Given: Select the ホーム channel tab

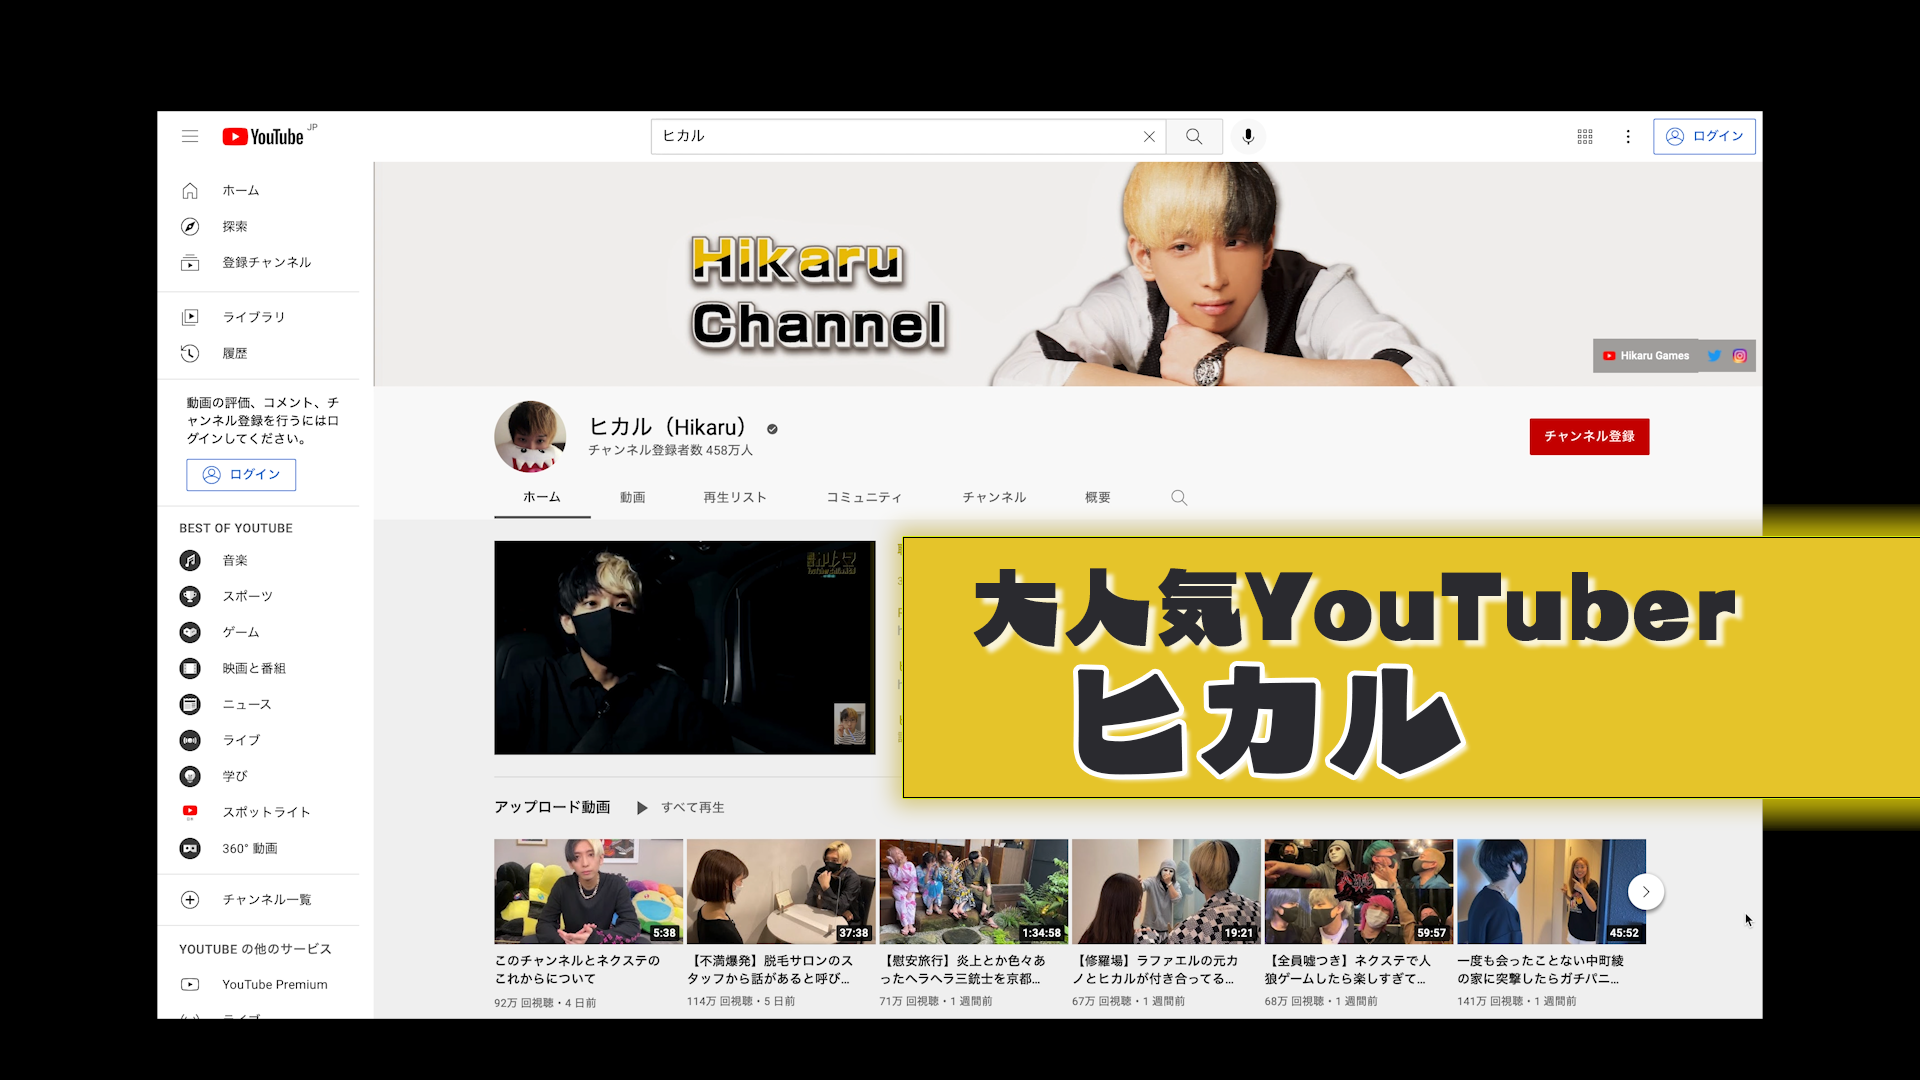Looking at the screenshot, I should tap(542, 497).
